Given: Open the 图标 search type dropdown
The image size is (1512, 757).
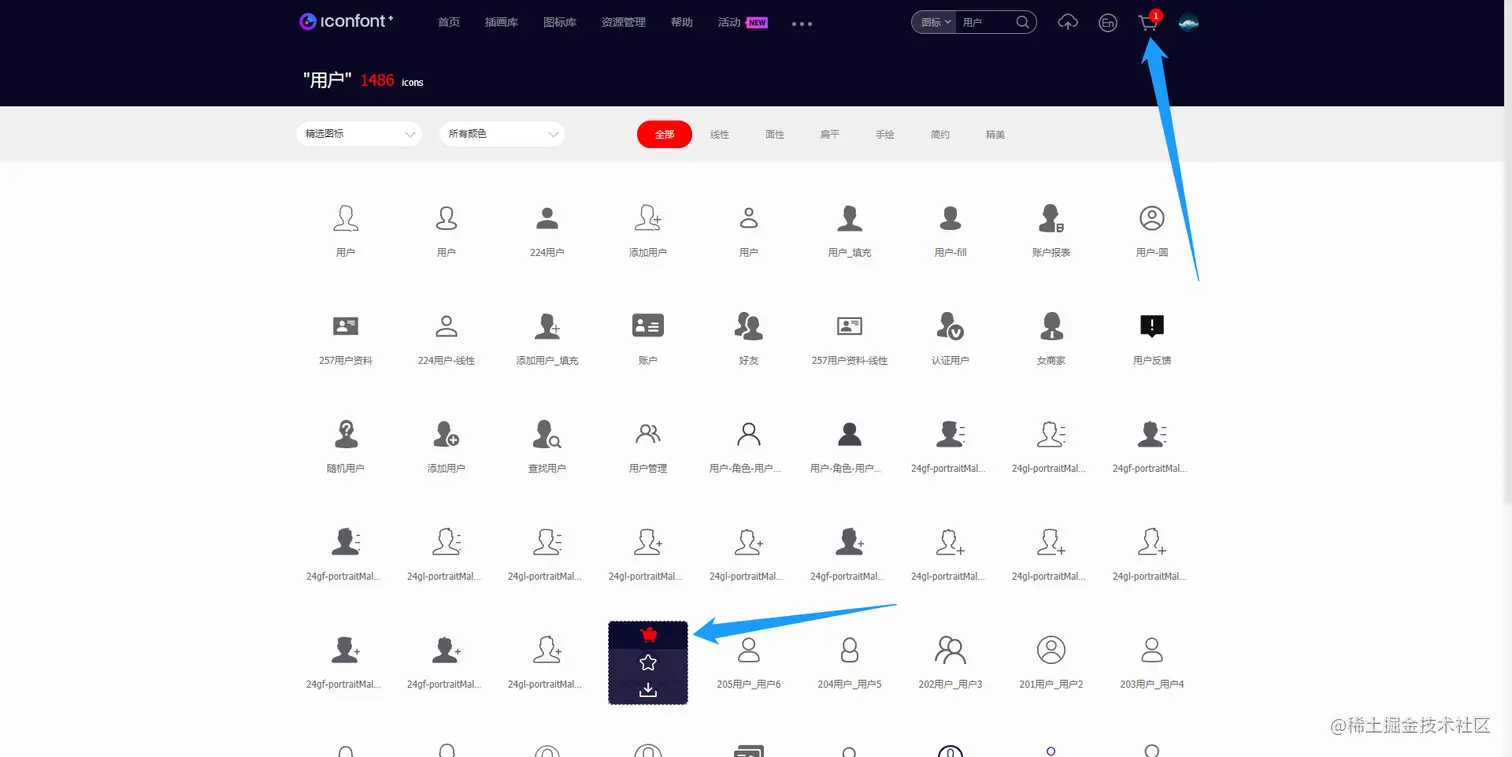Looking at the screenshot, I should click(935, 22).
